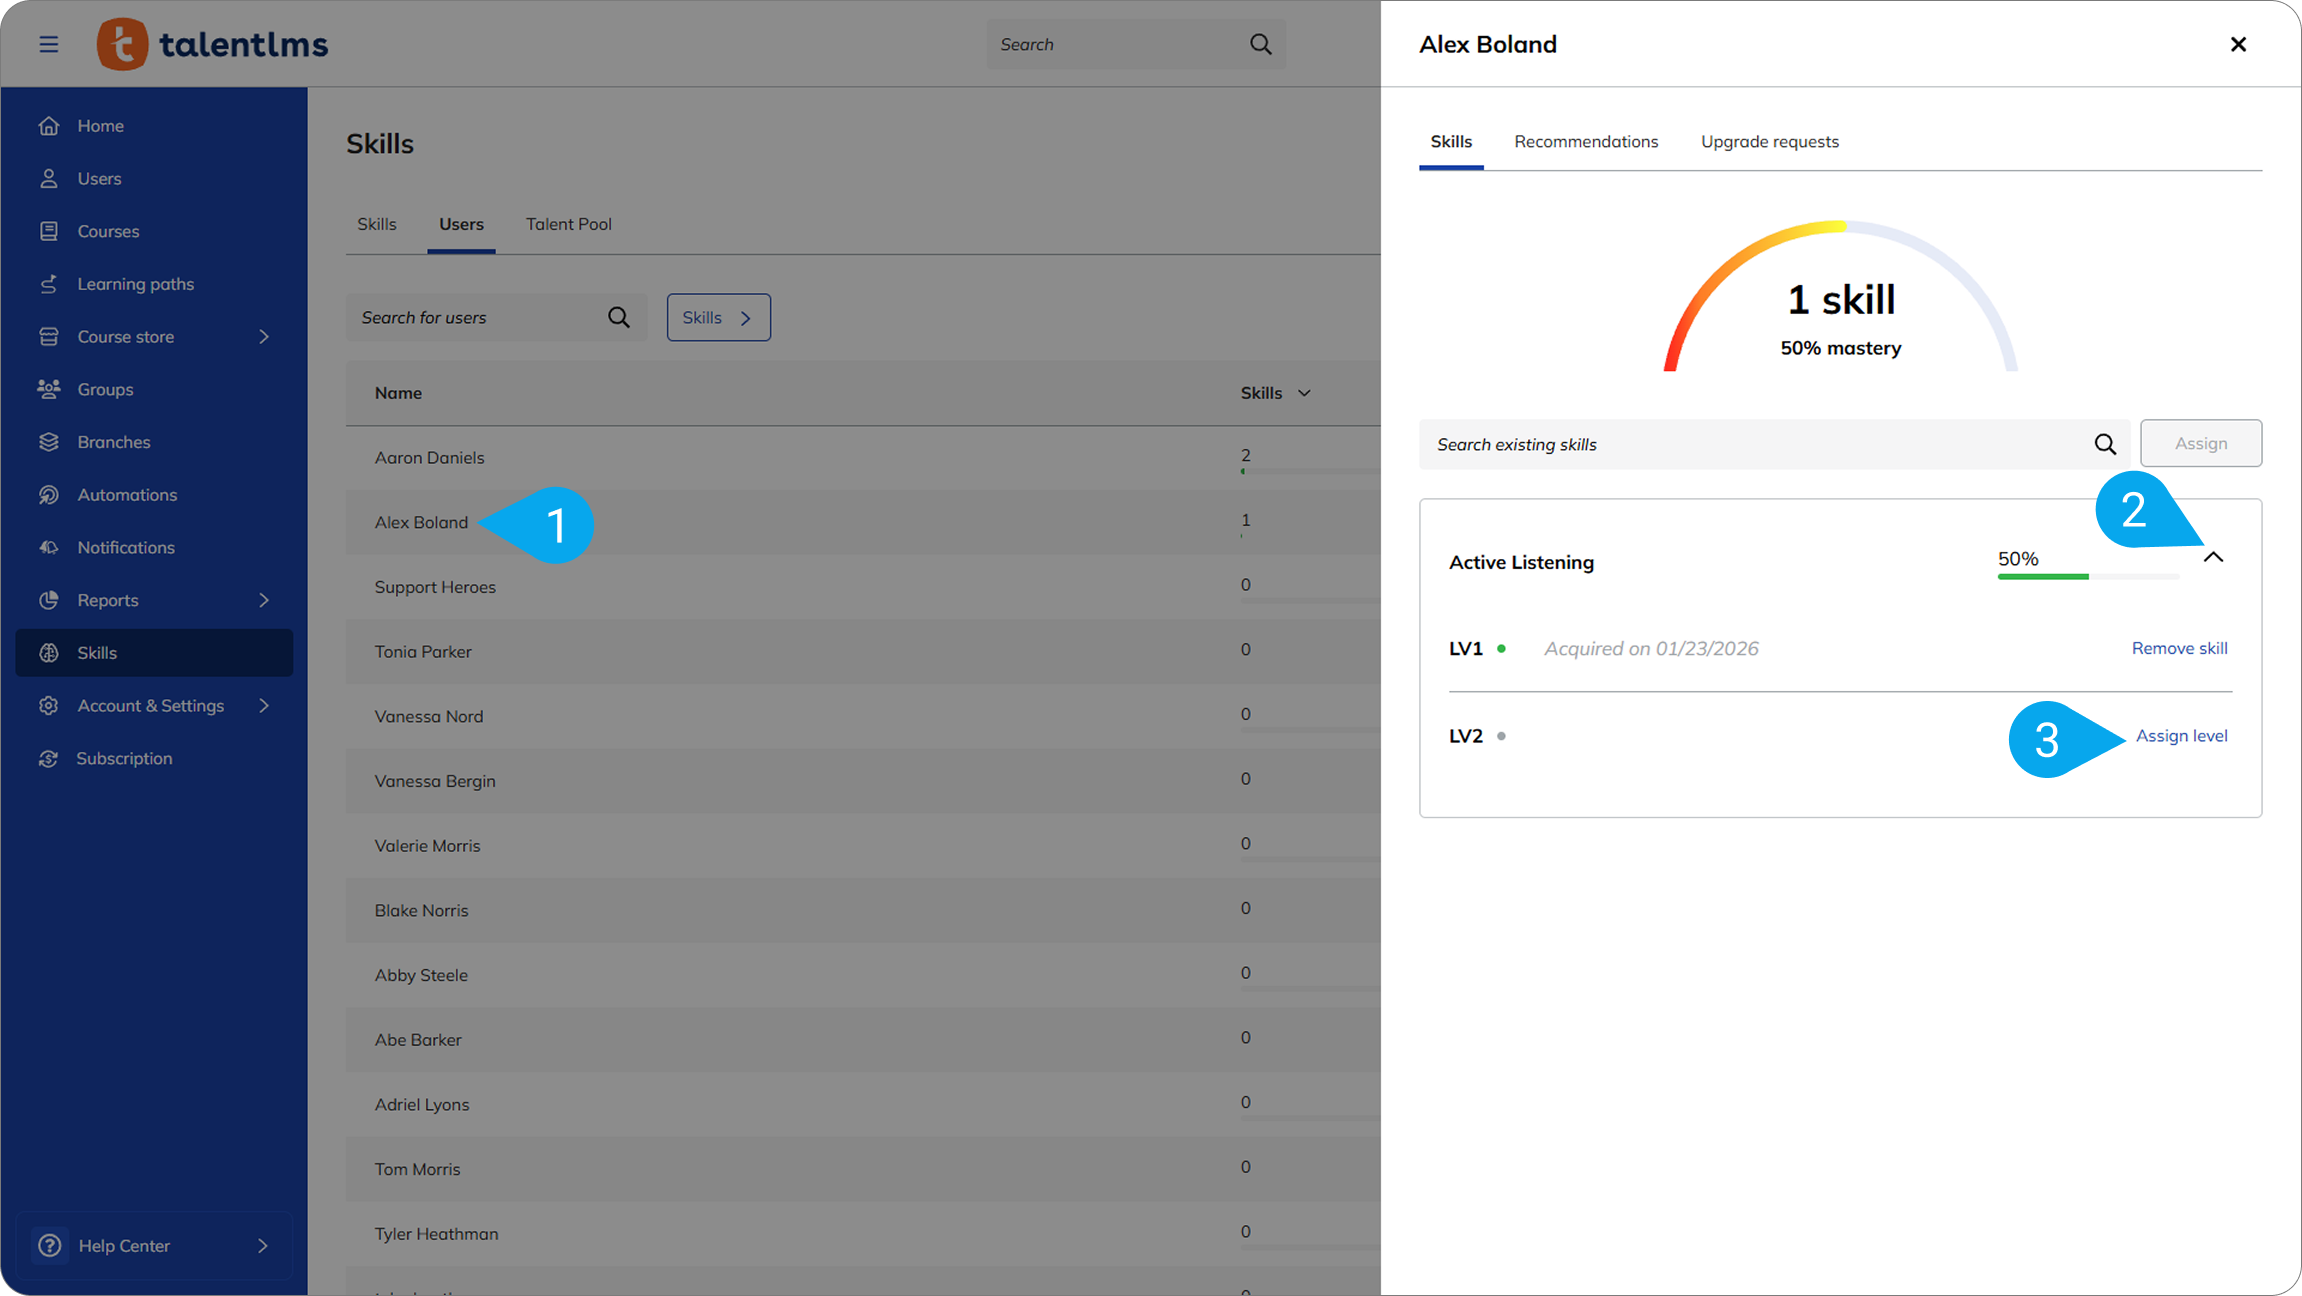The height and width of the screenshot is (1296, 2302).
Task: Click the Active Listening progress bar
Action: (x=2087, y=577)
